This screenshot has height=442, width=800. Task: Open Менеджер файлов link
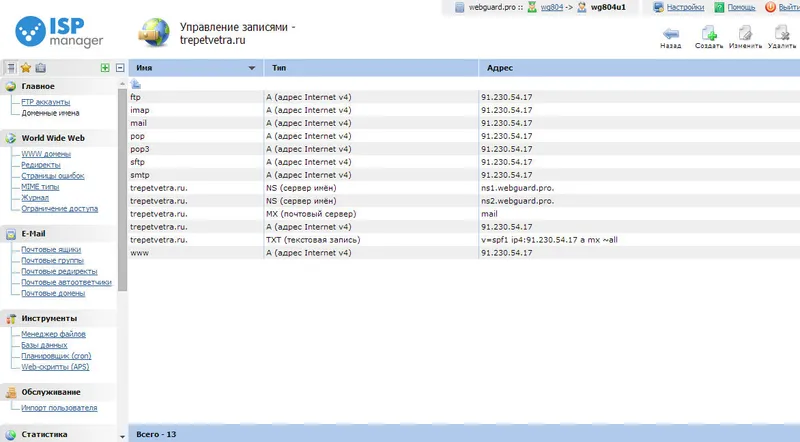[x=54, y=334]
